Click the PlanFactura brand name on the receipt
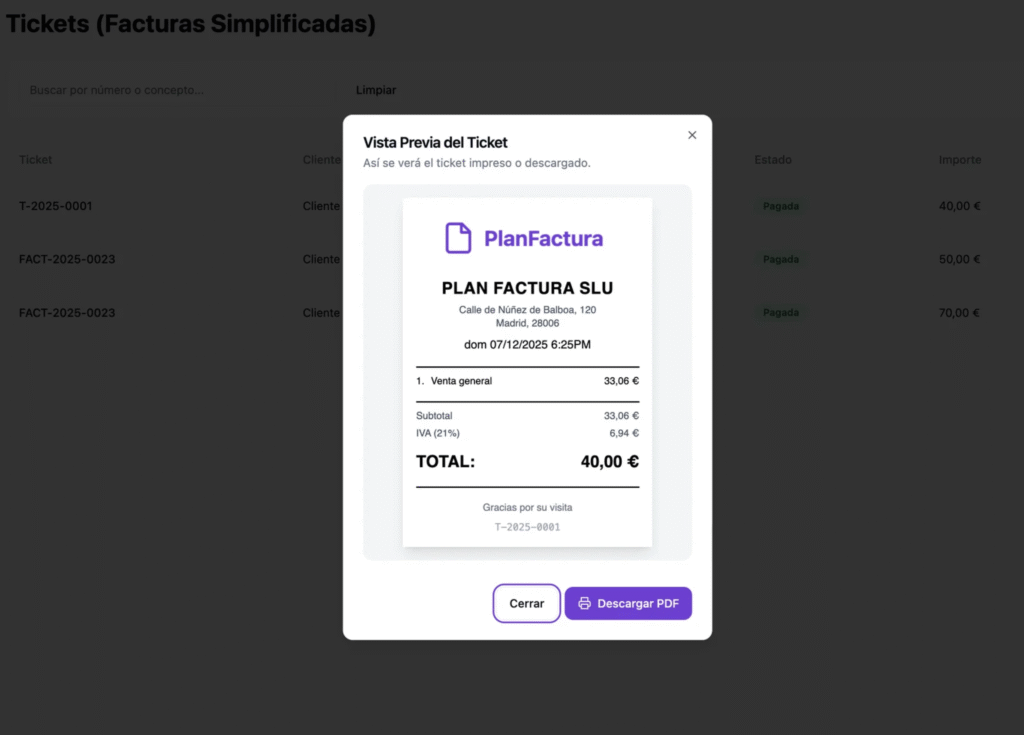 tap(543, 238)
